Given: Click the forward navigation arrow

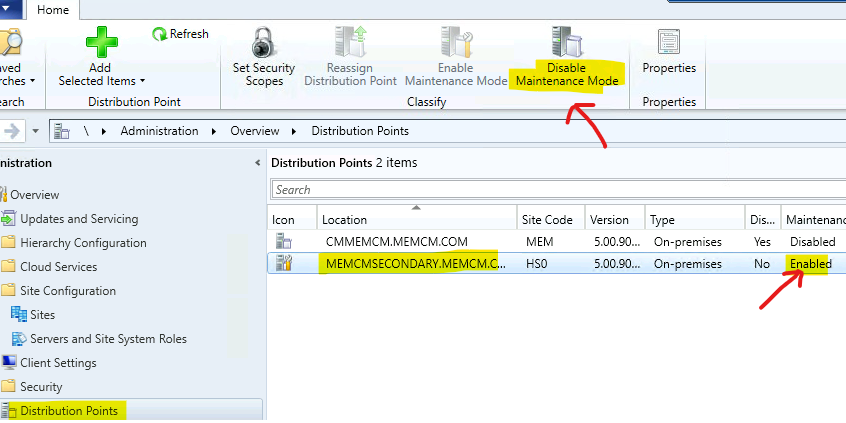Looking at the screenshot, I should 12,131.
